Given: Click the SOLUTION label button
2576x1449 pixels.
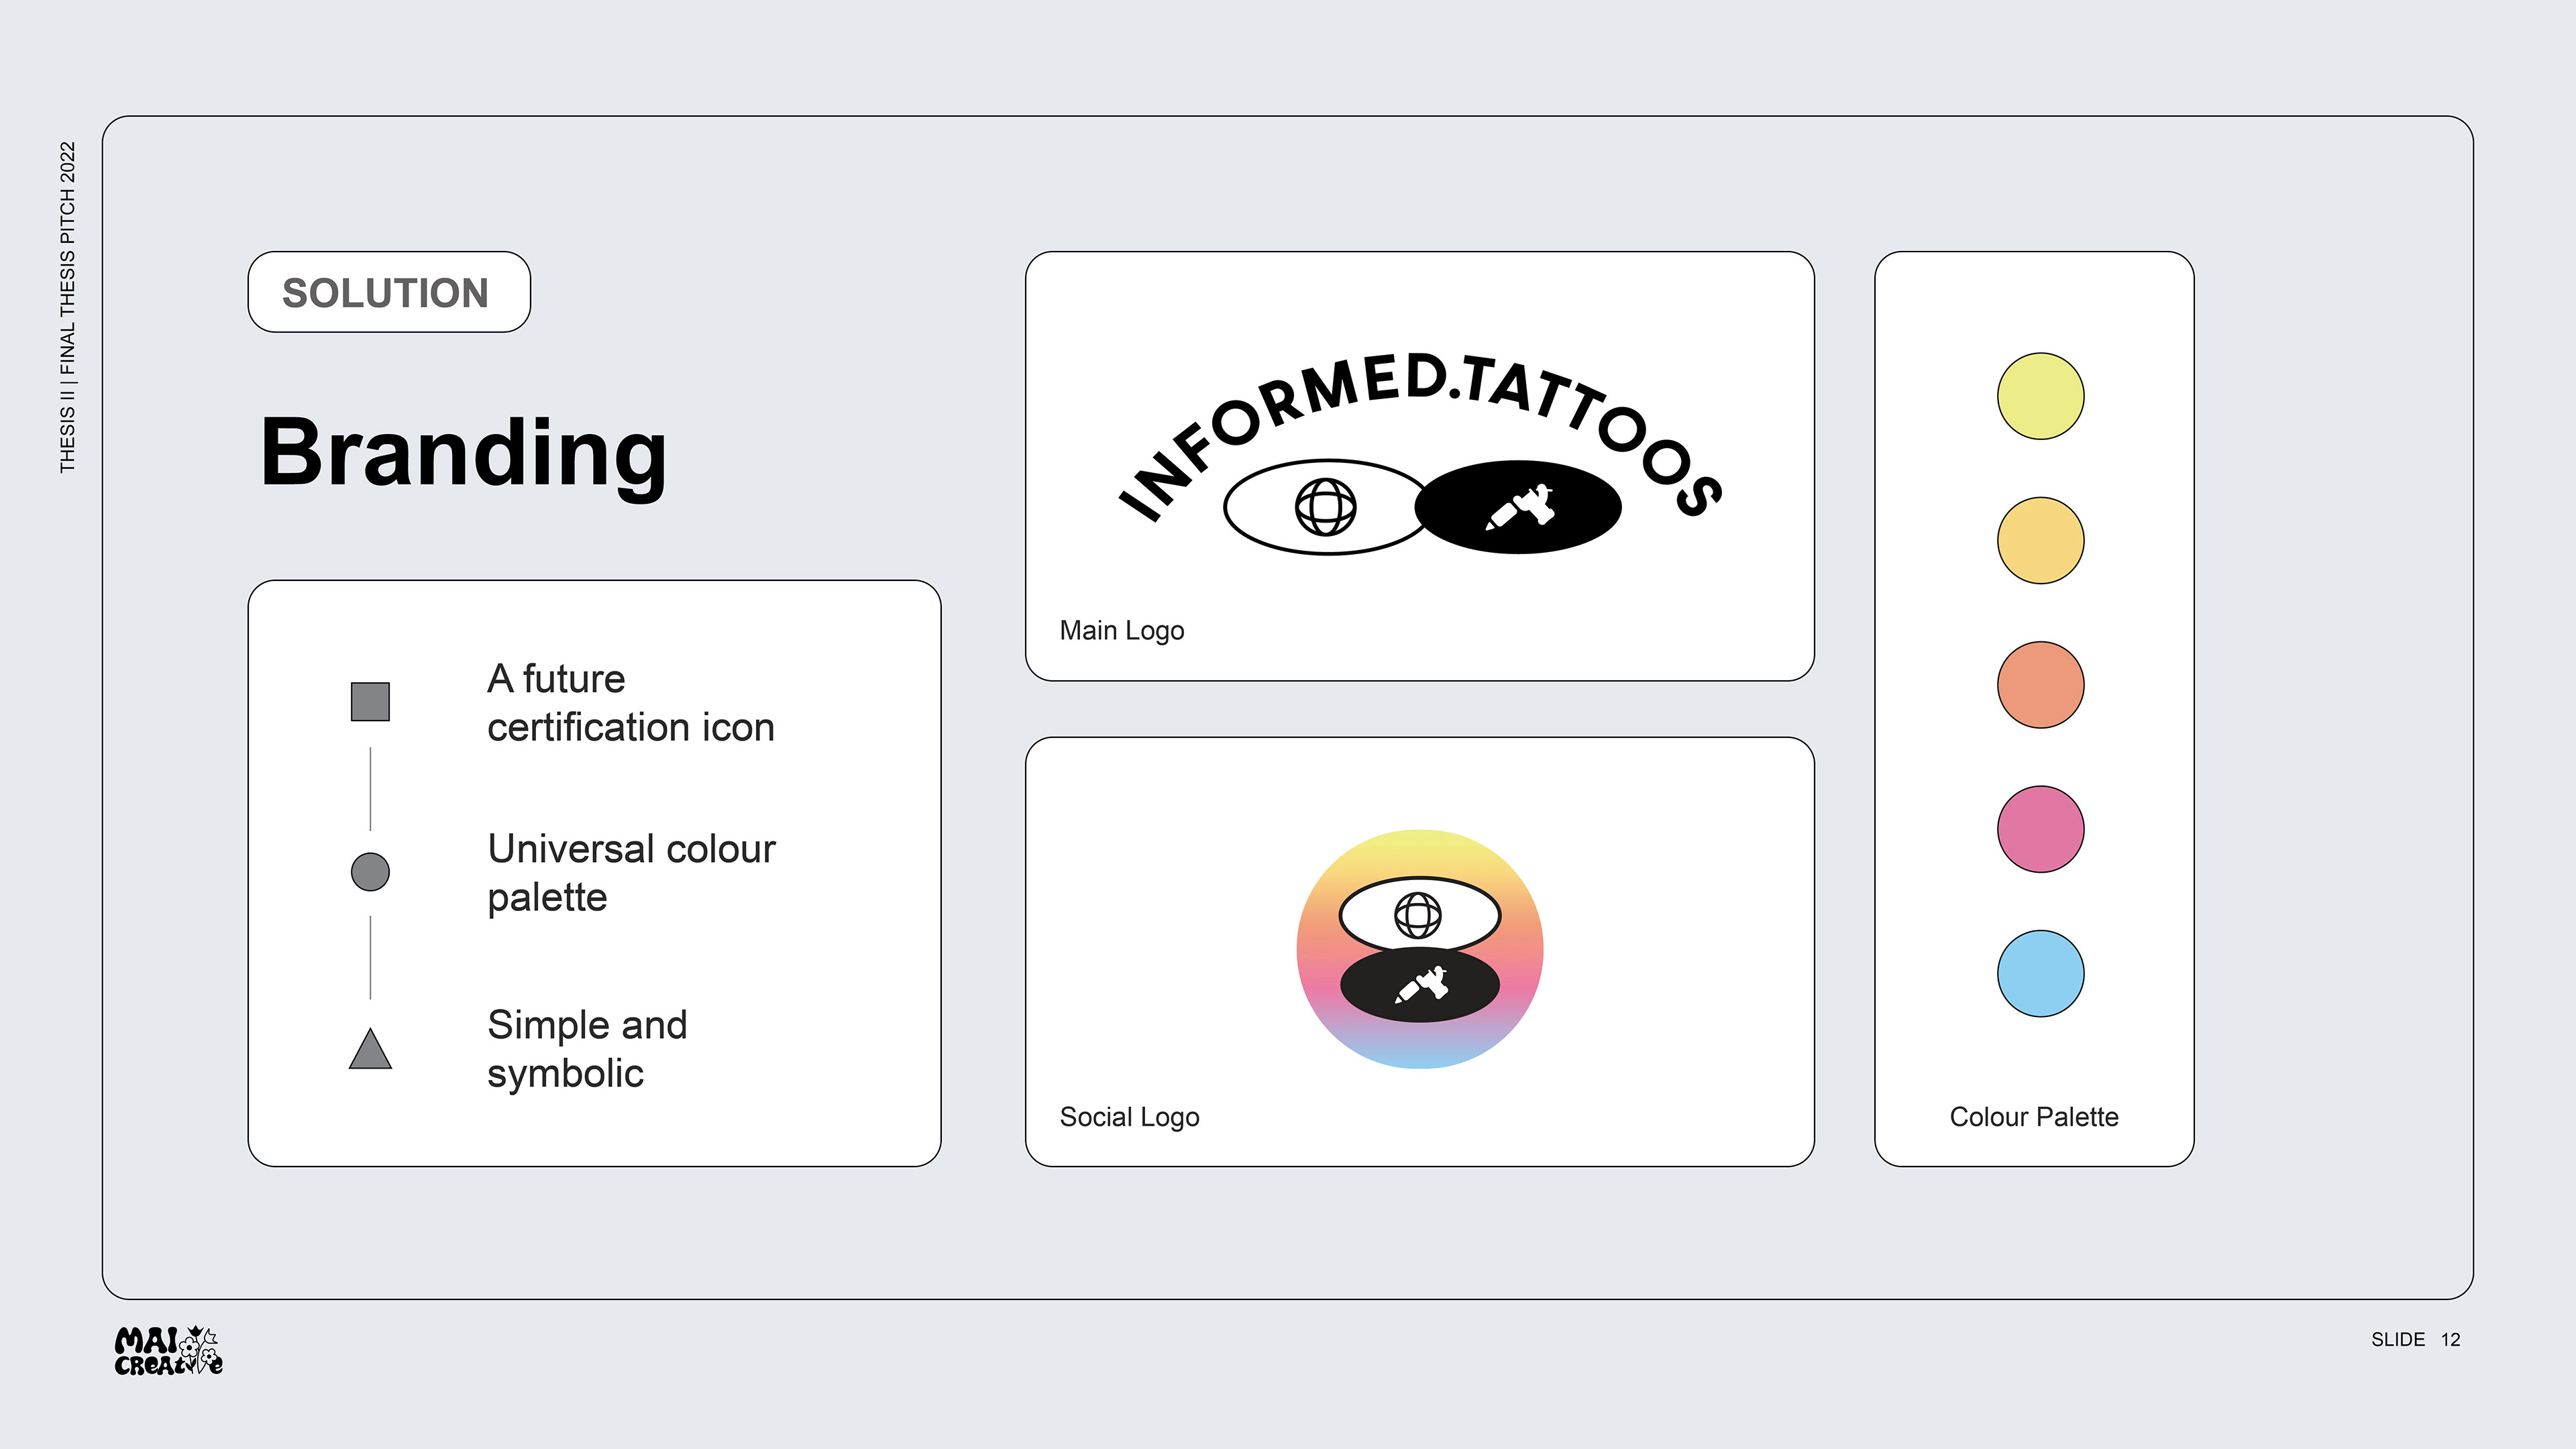Looking at the screenshot, I should pos(389,292).
